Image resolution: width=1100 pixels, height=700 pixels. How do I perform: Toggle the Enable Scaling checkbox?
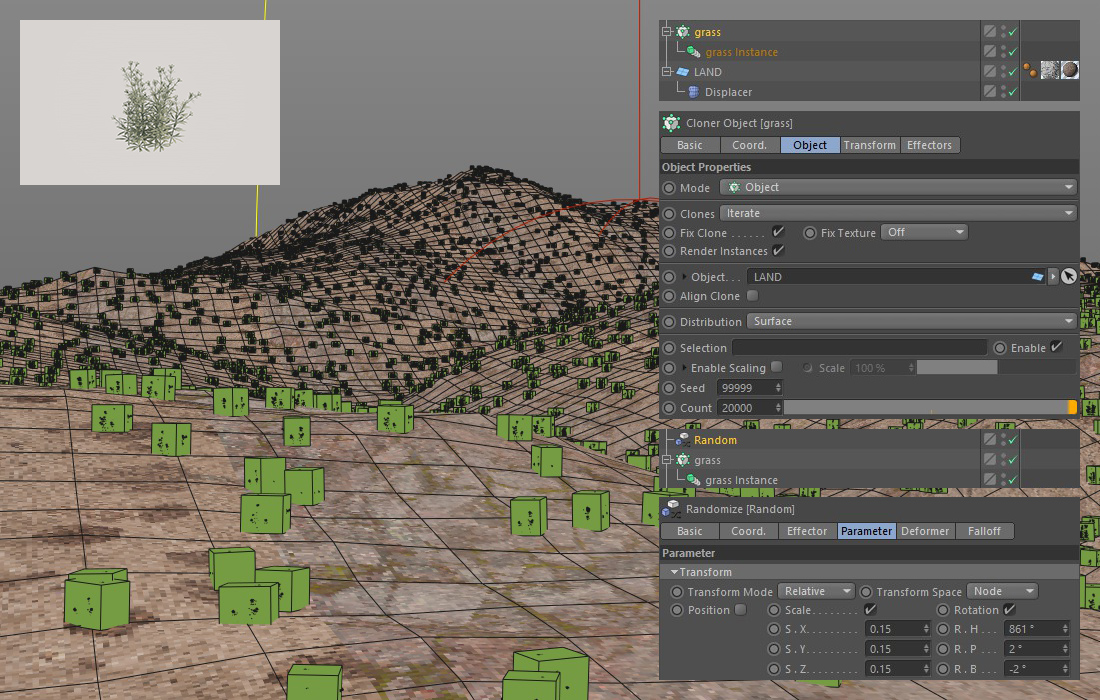click(776, 367)
